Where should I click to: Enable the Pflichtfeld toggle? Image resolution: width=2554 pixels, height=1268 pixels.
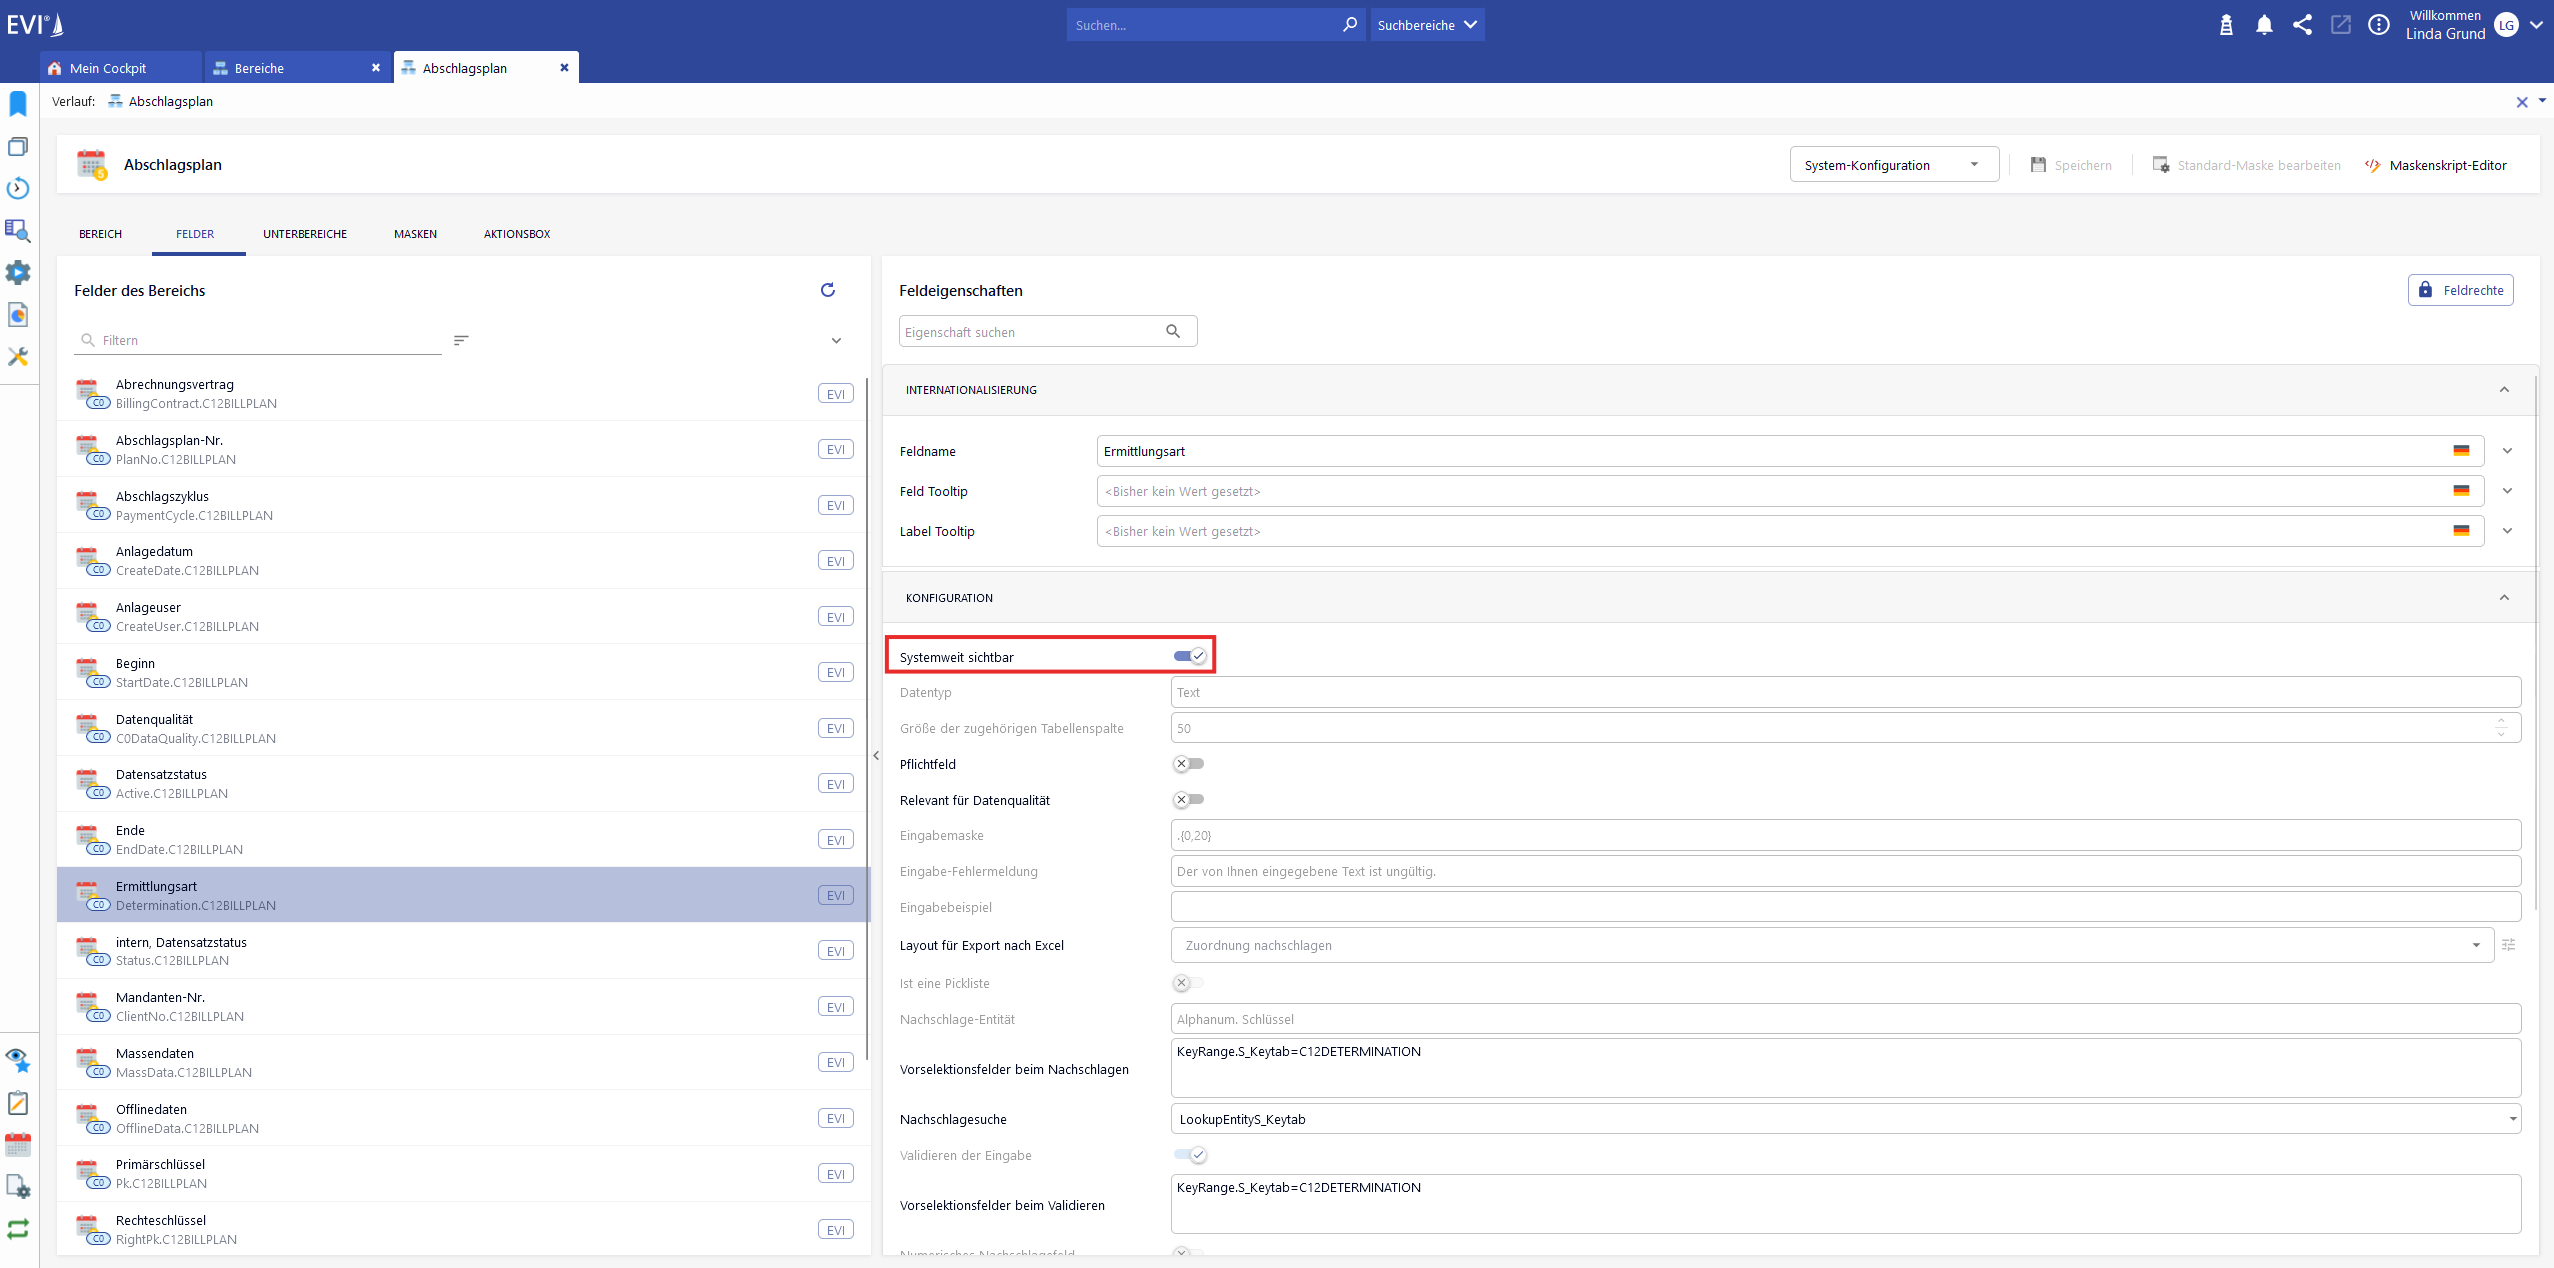(1188, 764)
